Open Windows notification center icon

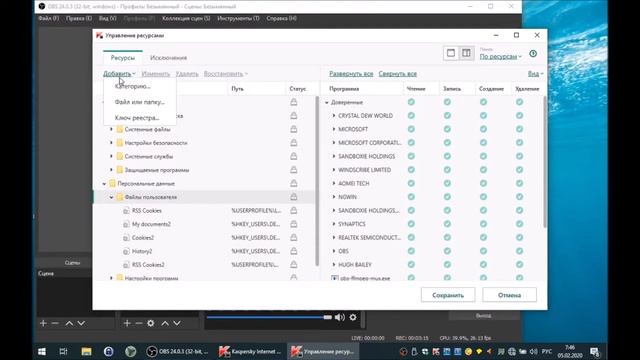pos(595,351)
